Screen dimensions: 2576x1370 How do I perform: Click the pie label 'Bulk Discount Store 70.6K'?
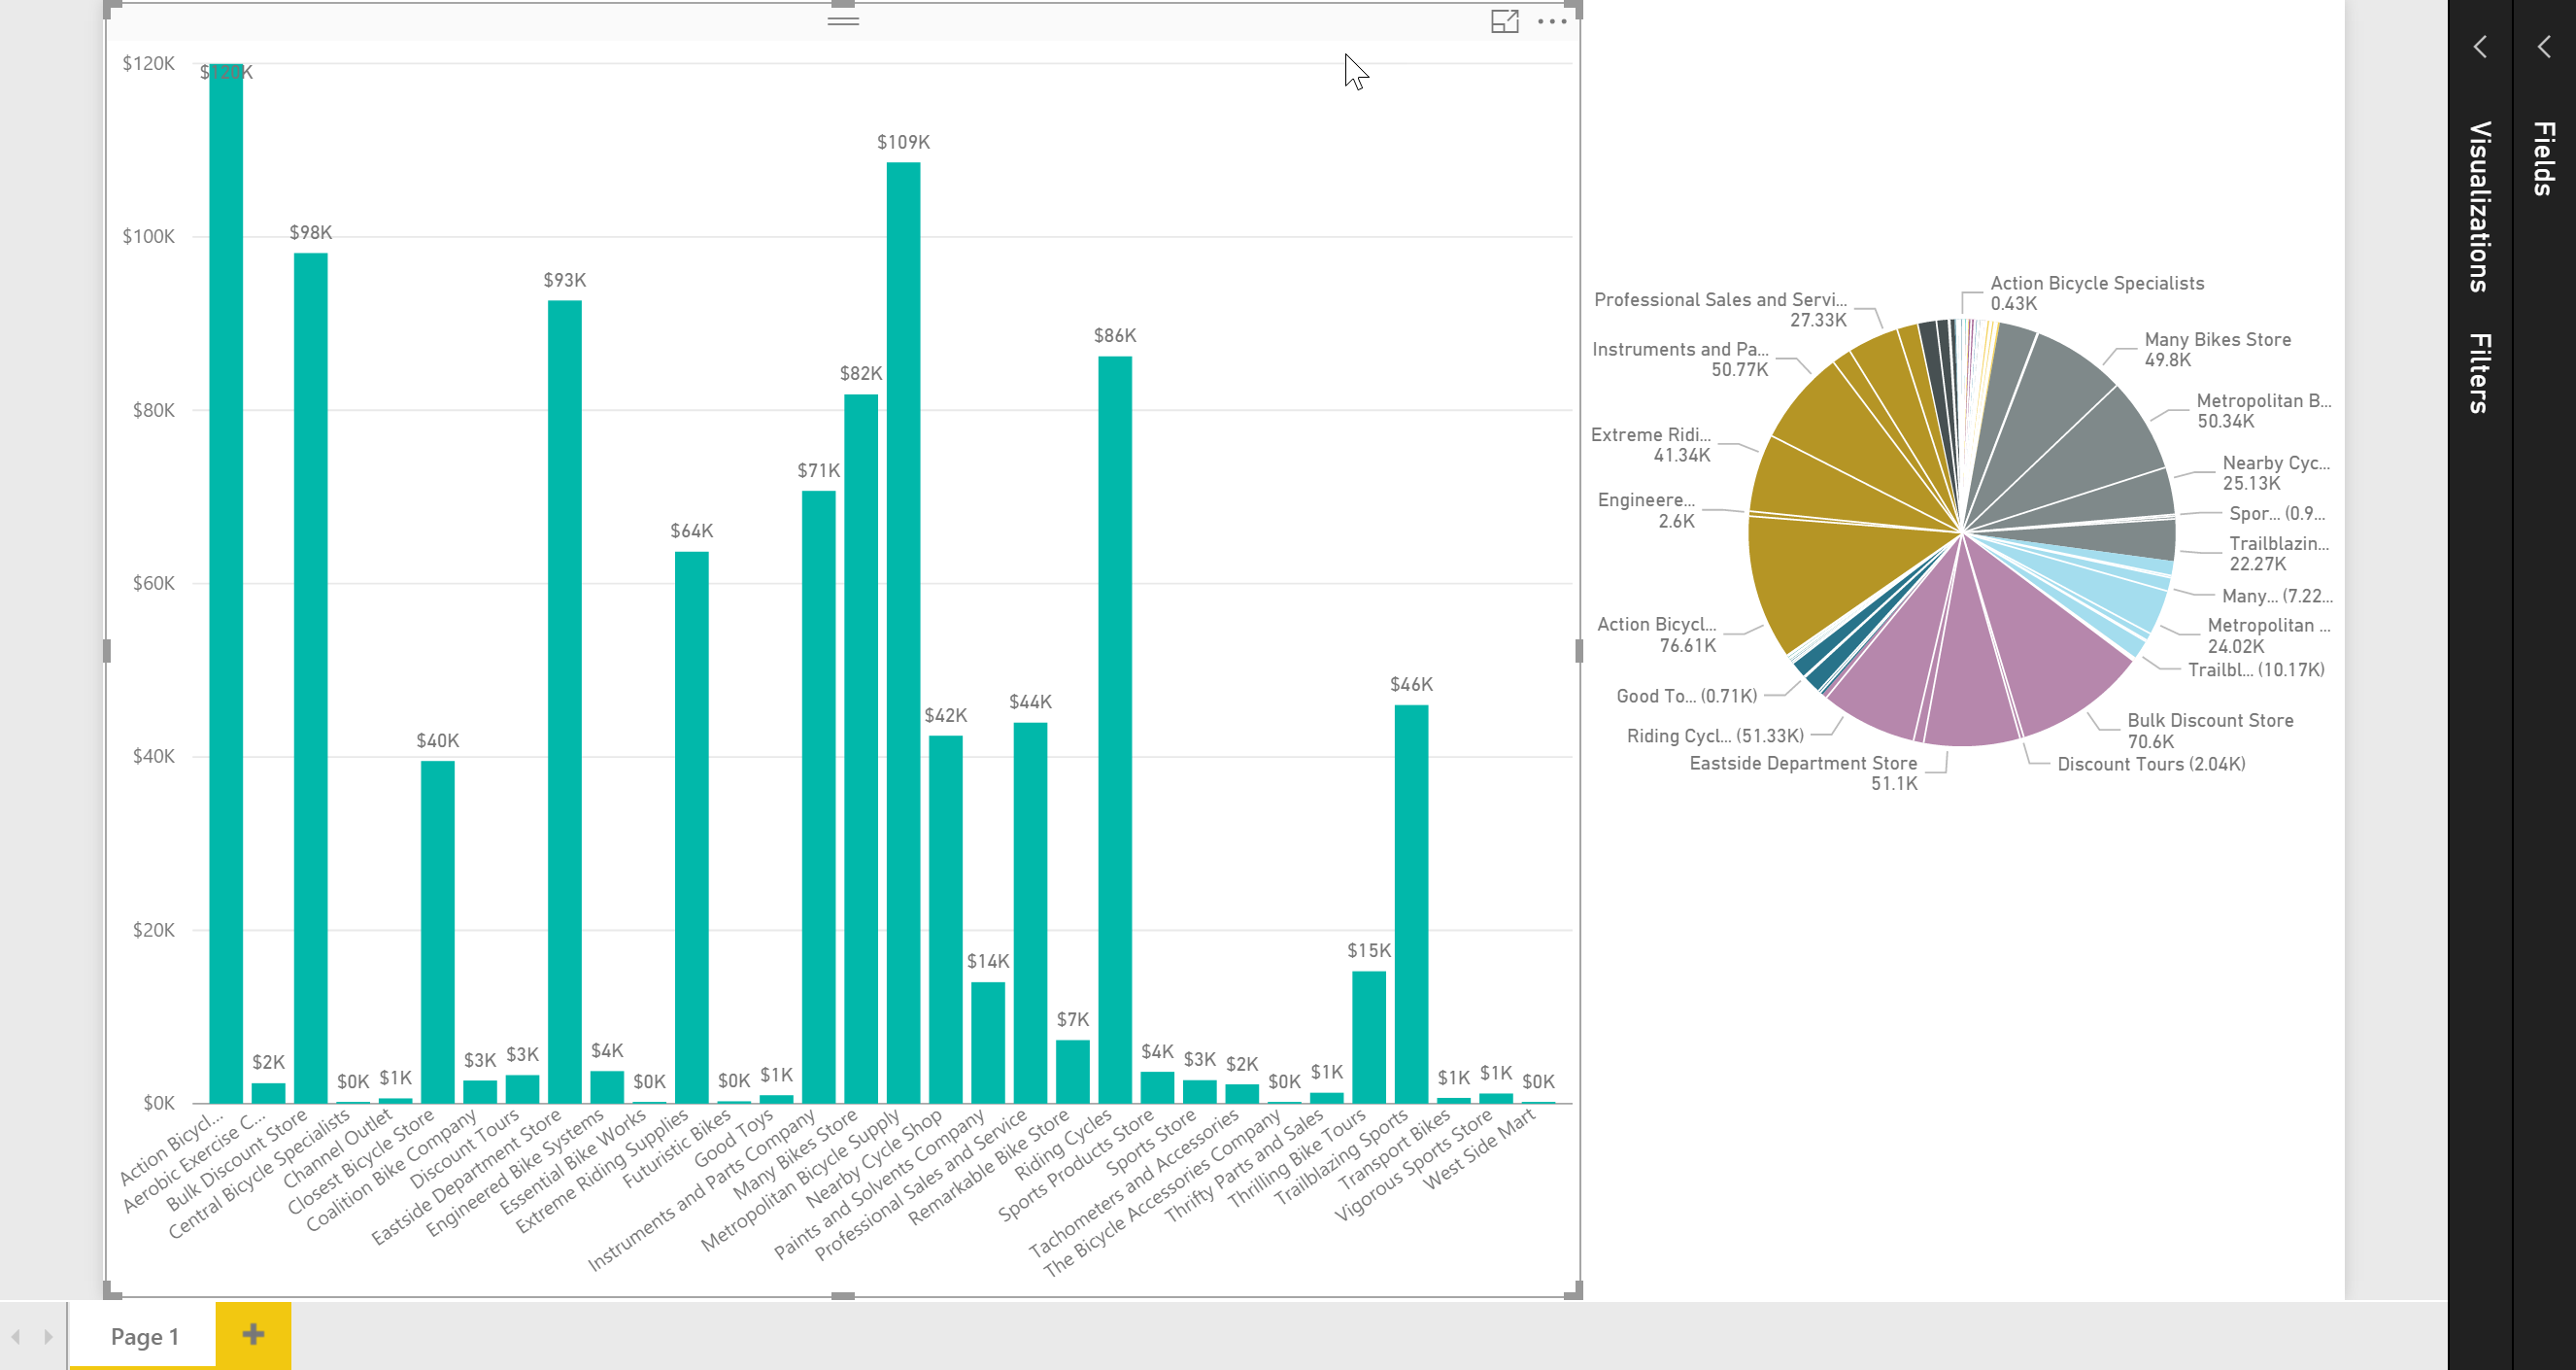(x=2210, y=731)
